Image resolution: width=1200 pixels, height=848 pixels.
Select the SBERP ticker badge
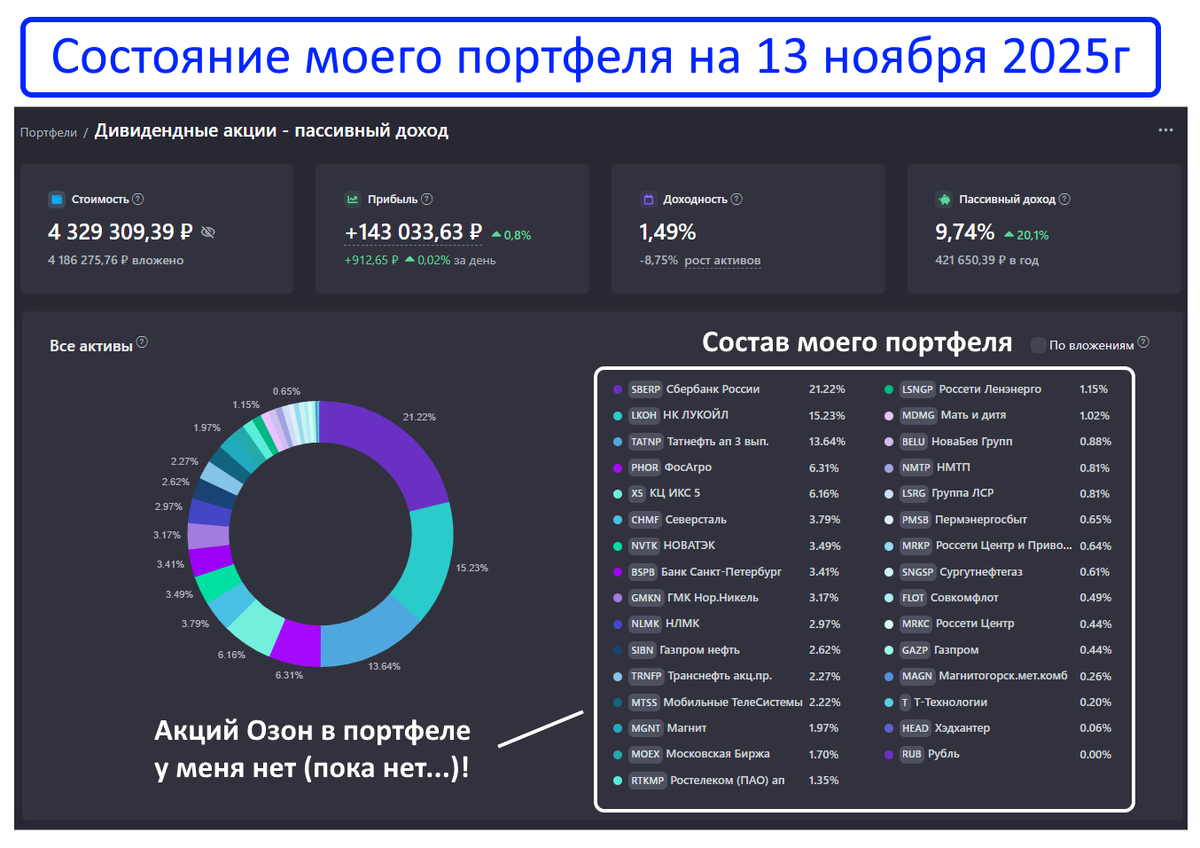point(646,389)
